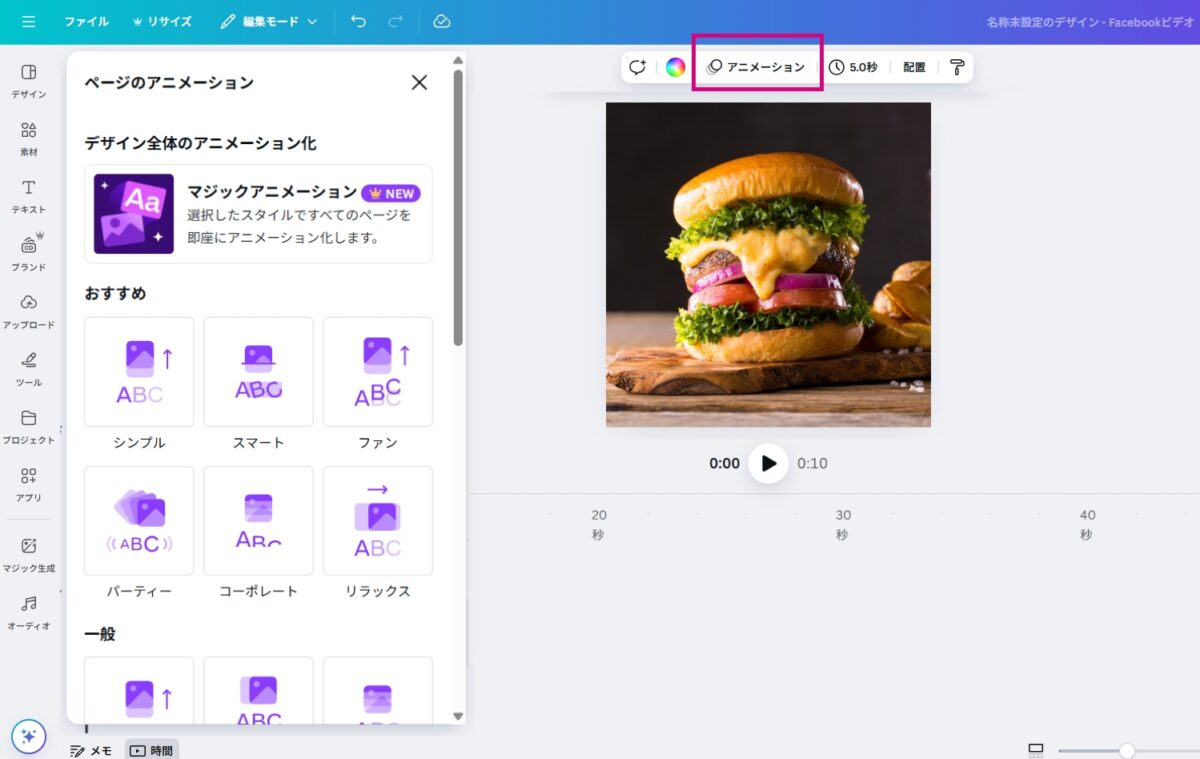Click the マジックアニメーション thumbnail image
1200x759 pixels.
pyautogui.click(x=134, y=214)
